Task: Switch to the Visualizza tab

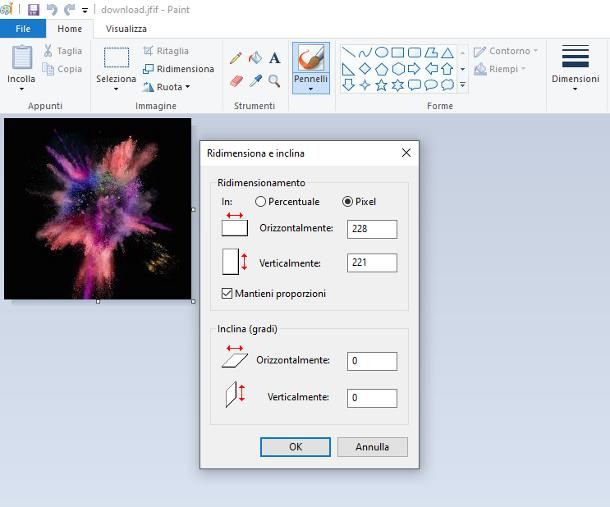Action: [x=126, y=29]
